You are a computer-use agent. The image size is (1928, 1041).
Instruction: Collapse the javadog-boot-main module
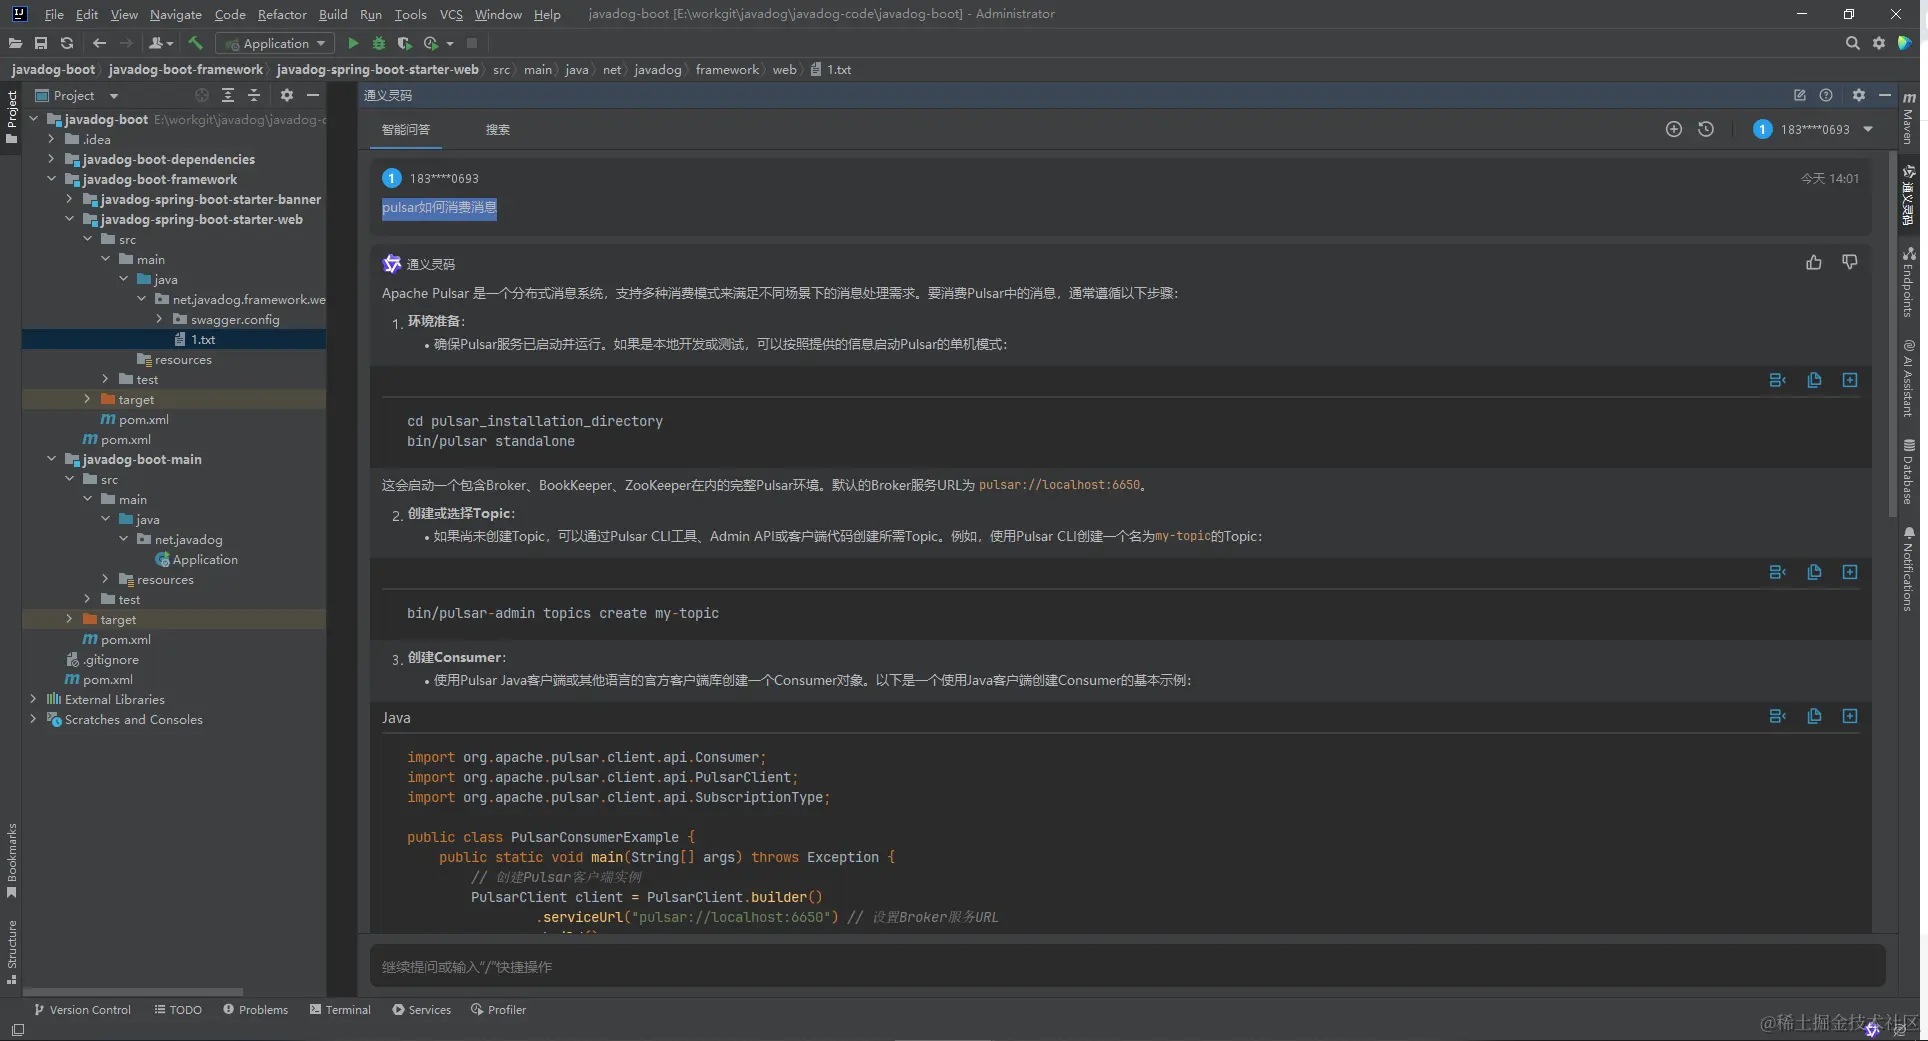[x=51, y=459]
